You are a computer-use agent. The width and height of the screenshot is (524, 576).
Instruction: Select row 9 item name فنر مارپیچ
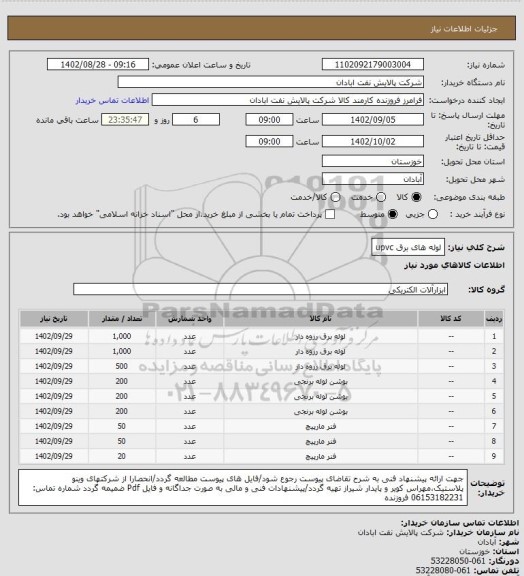tap(320, 456)
